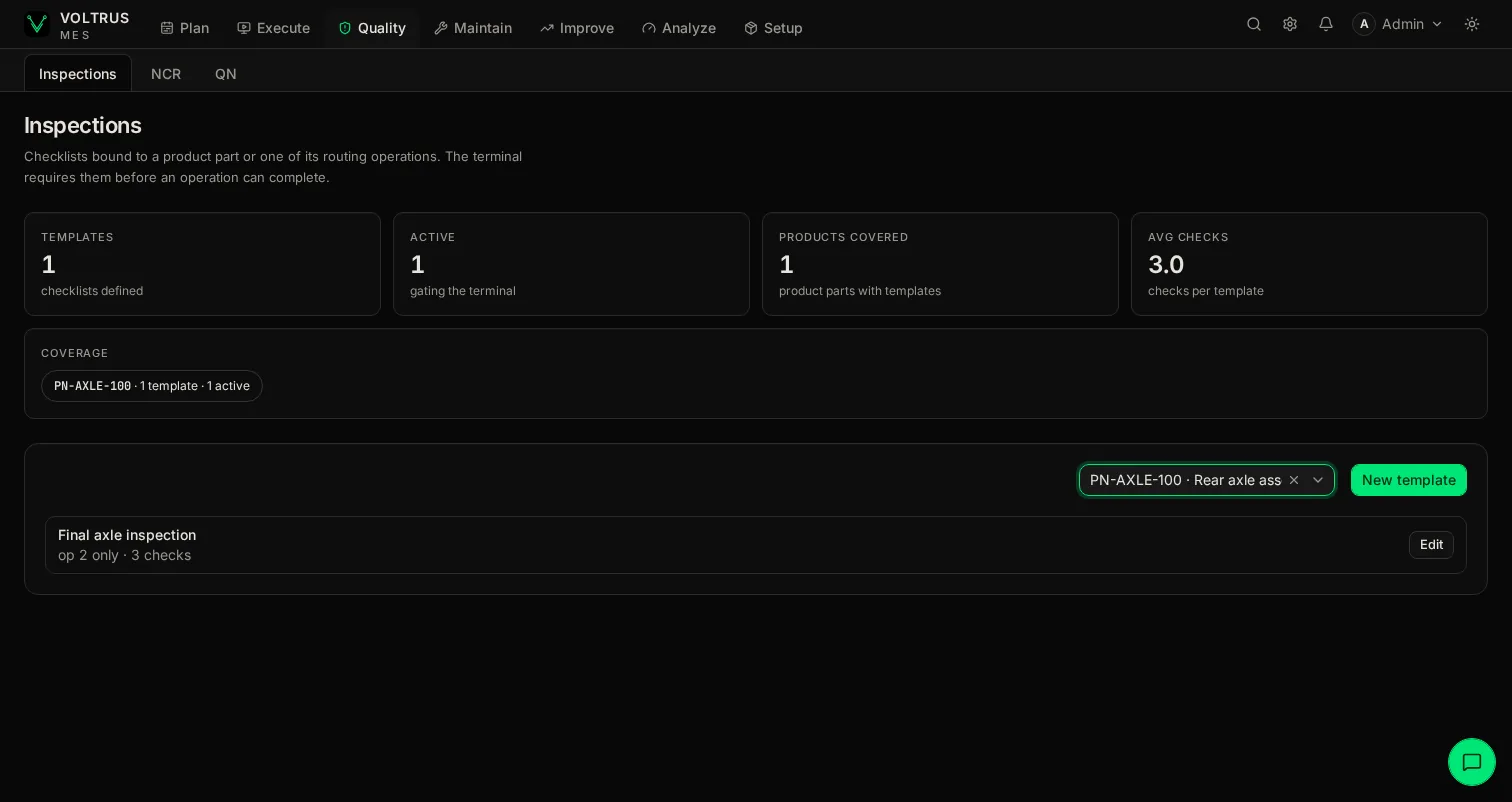Click the Templates count card
This screenshot has width=1512, height=802.
(x=202, y=264)
